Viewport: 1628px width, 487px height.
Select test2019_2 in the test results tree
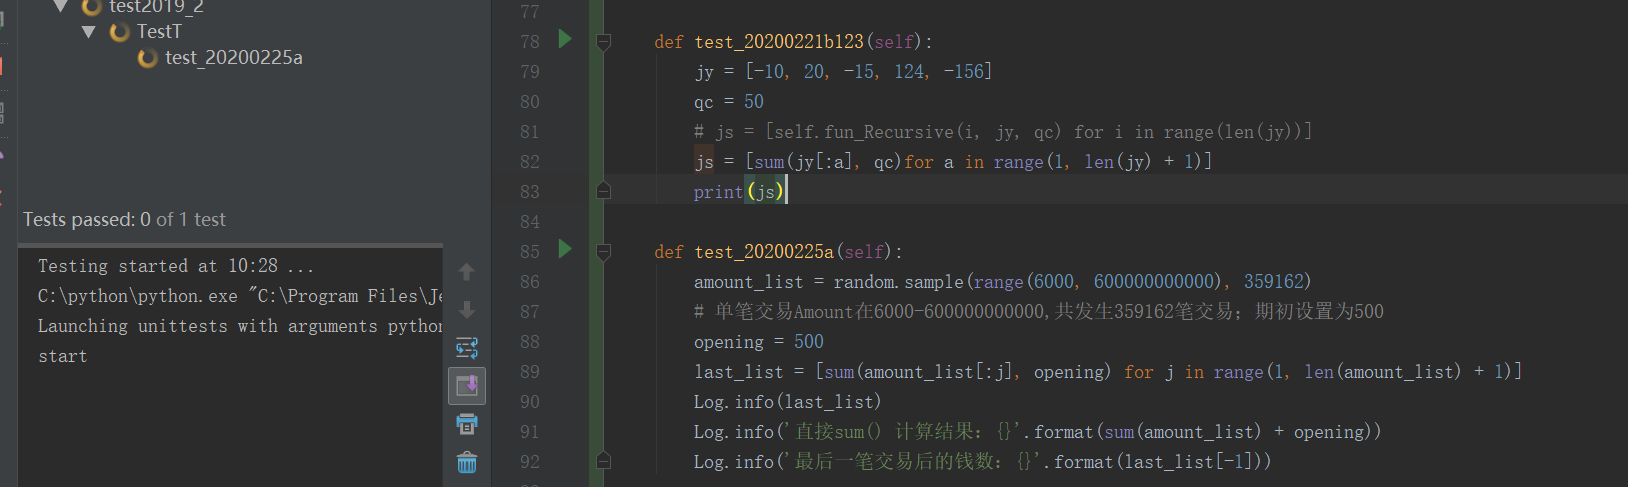[156, 6]
